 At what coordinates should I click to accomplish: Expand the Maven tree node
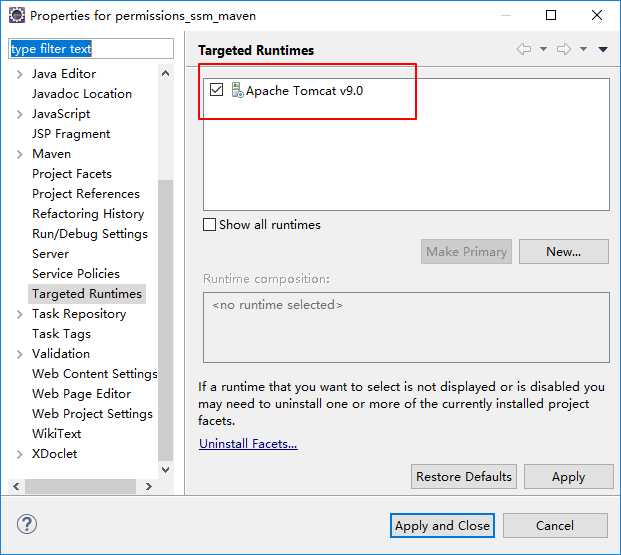pos(20,154)
